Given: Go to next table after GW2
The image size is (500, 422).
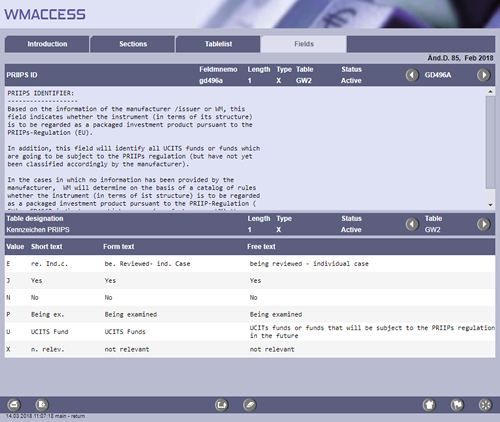Looking at the screenshot, I should 484,224.
